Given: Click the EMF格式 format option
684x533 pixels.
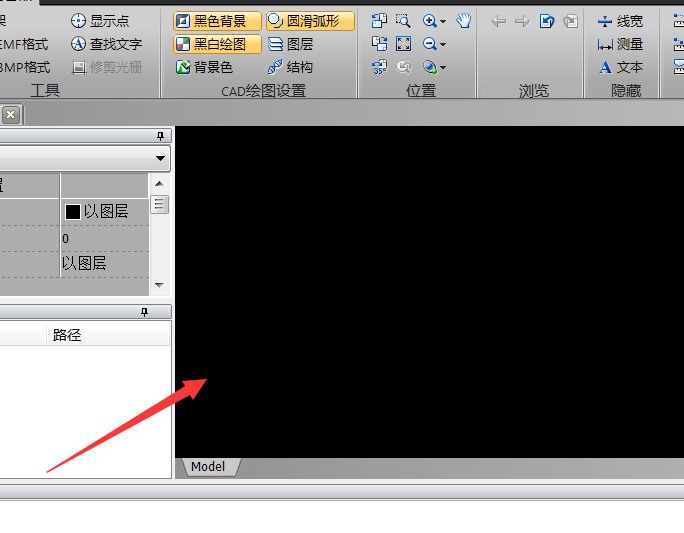Looking at the screenshot, I should [24, 44].
